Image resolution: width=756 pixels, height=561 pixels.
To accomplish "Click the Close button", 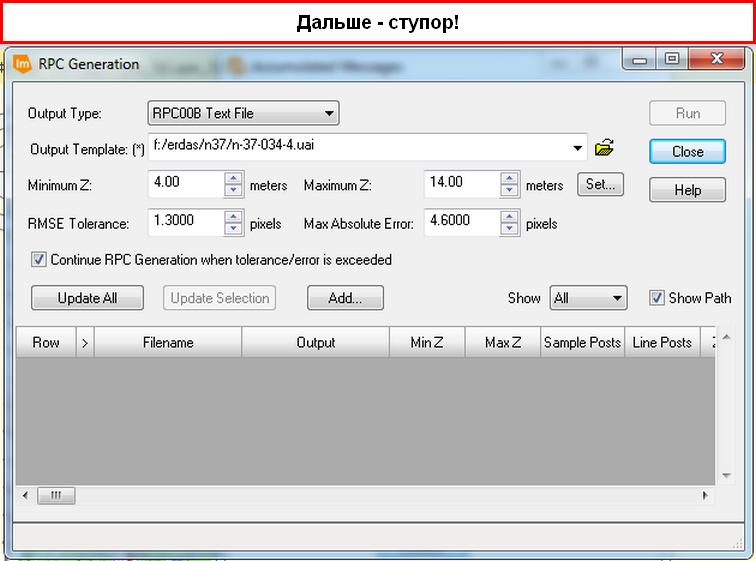I will pyautogui.click(x=687, y=152).
